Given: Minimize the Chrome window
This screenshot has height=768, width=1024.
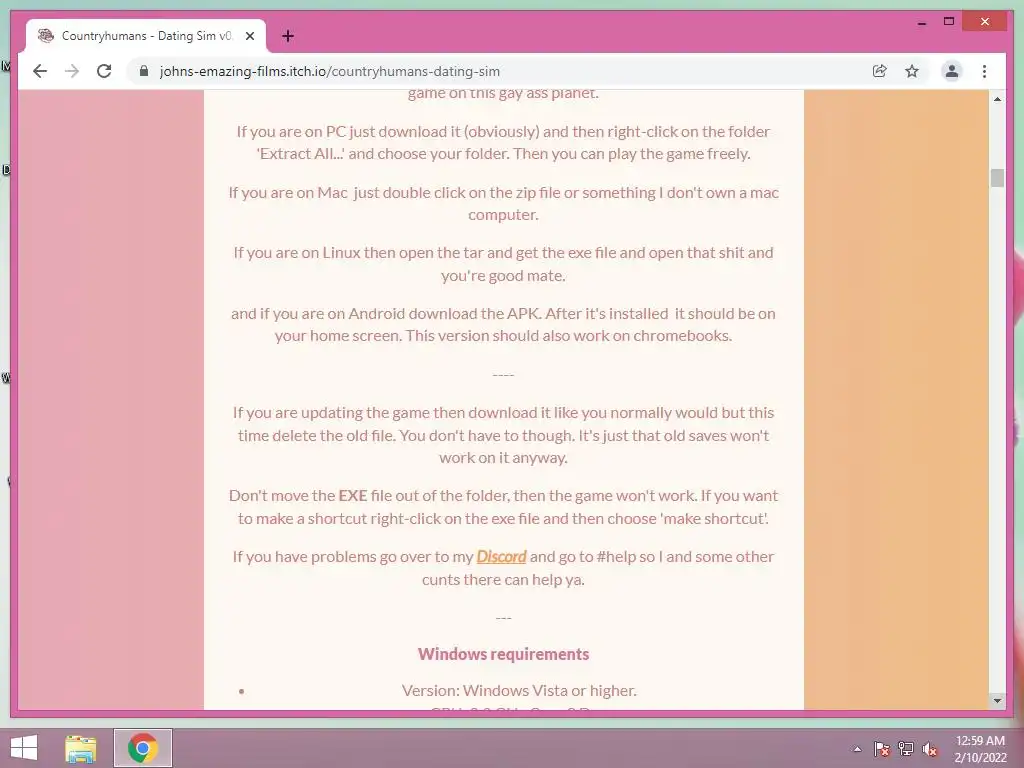Looking at the screenshot, I should (x=922, y=23).
